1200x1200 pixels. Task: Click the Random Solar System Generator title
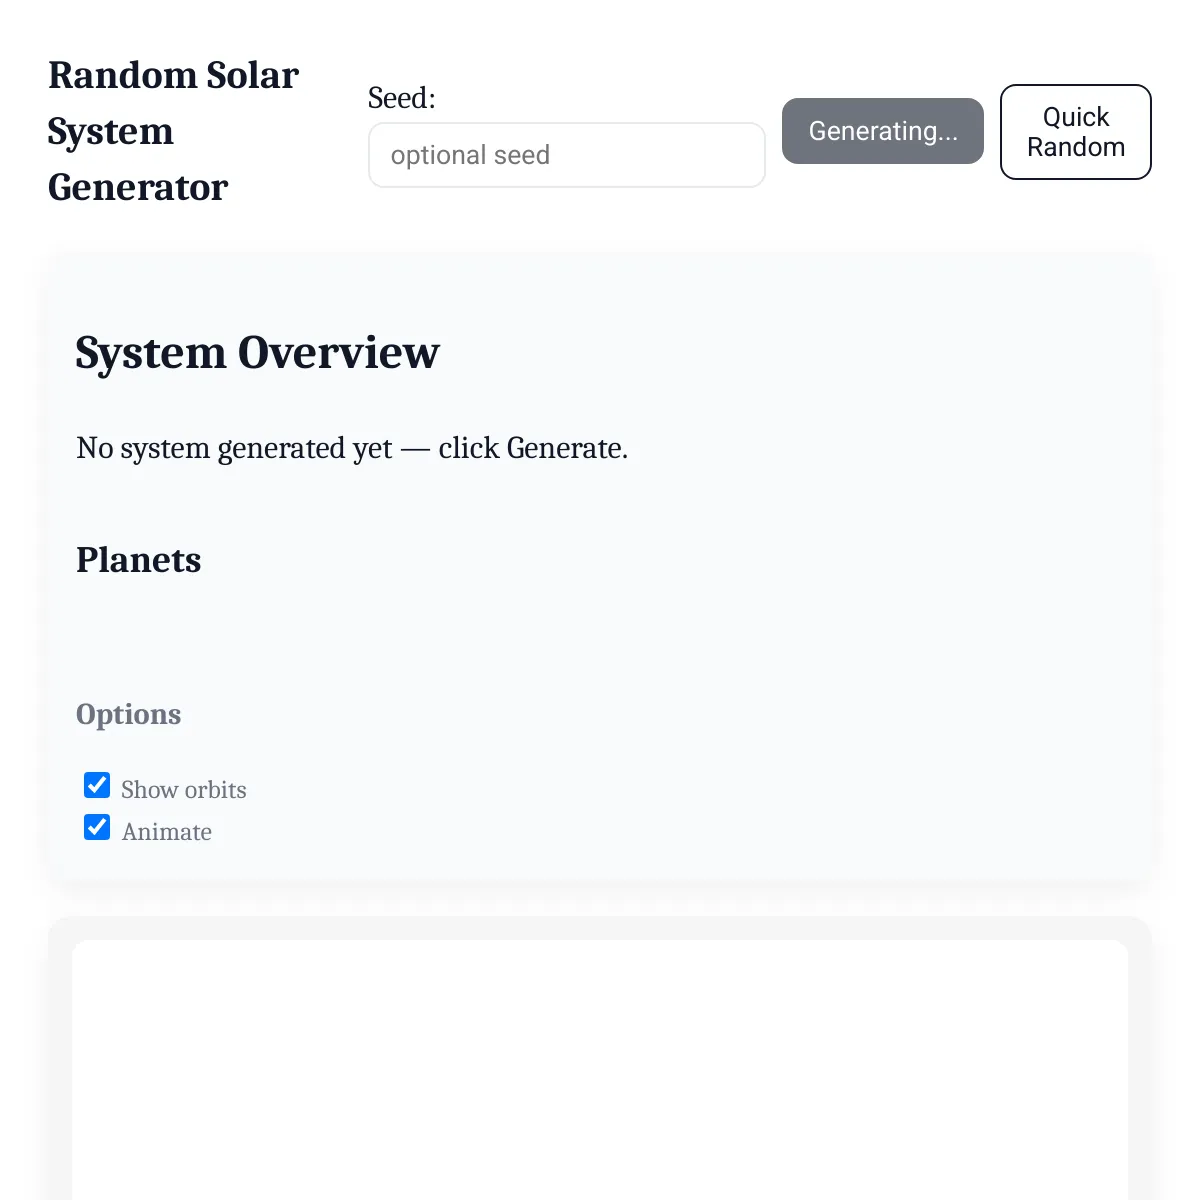172,130
